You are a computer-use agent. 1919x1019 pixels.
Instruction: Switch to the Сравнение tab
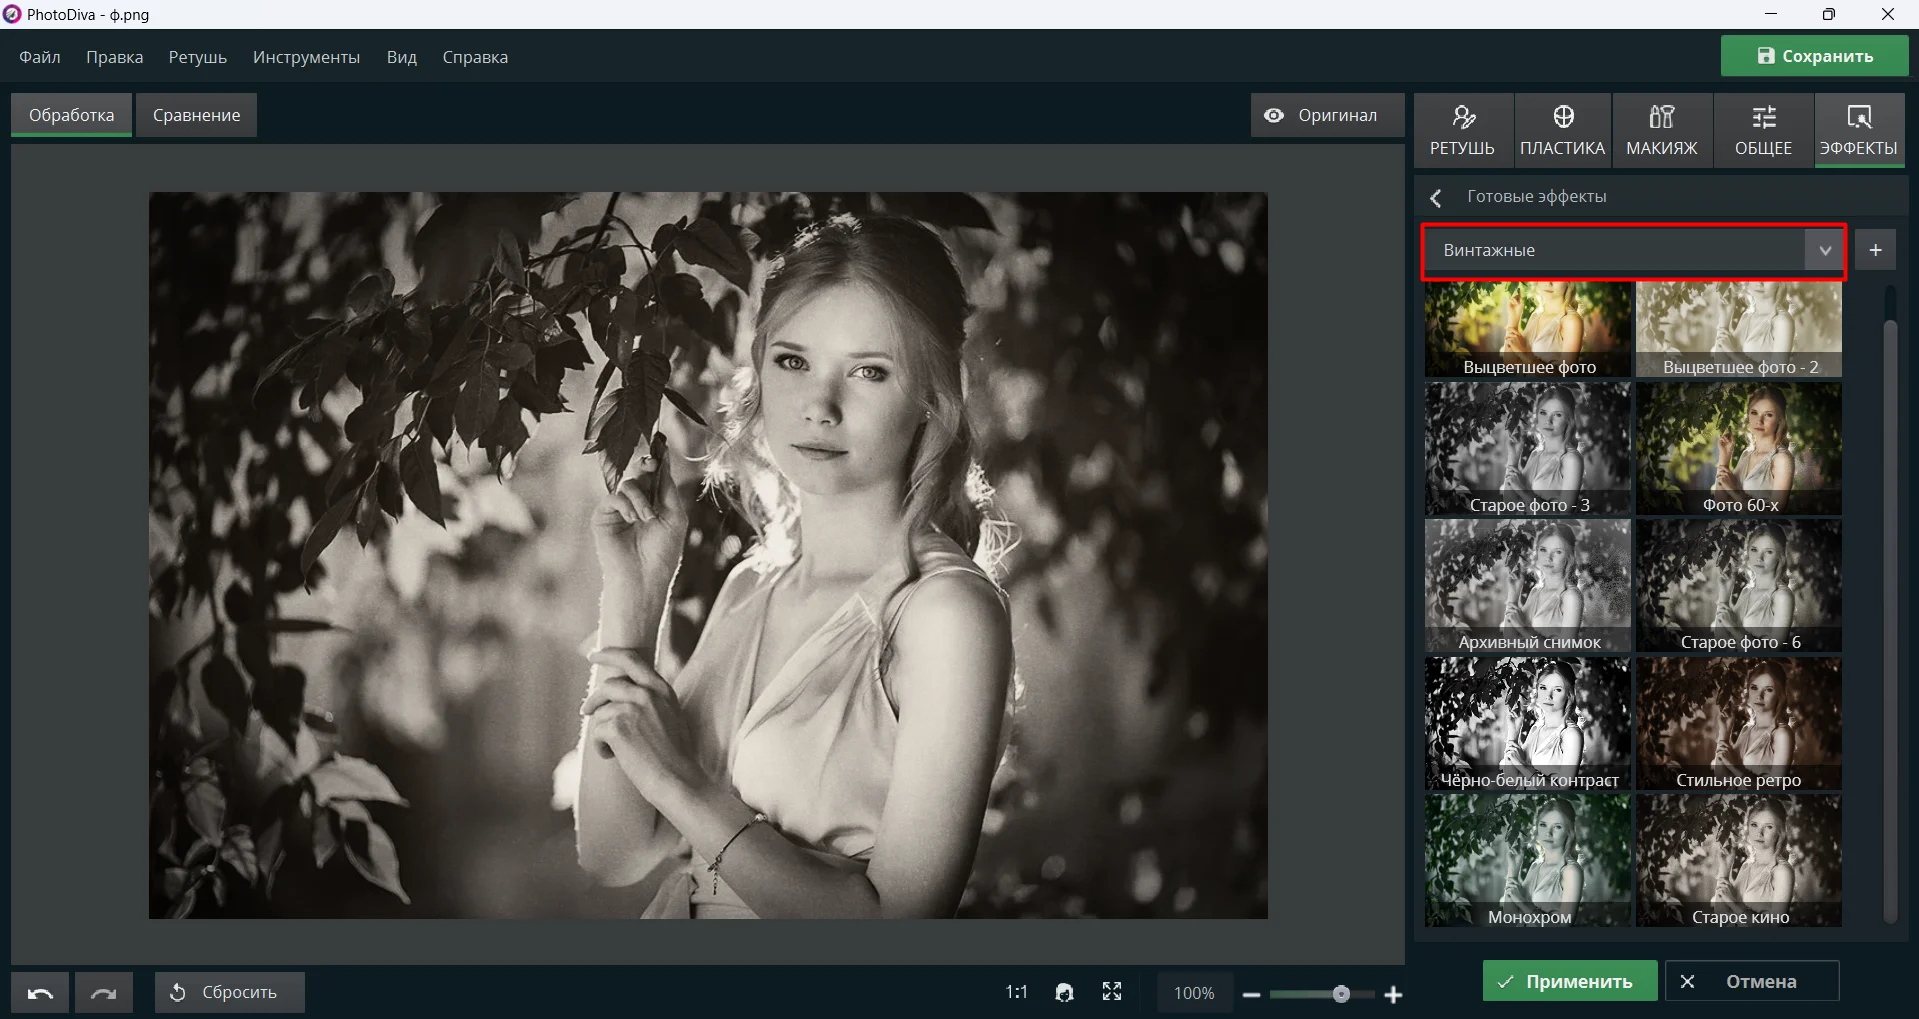pos(197,115)
